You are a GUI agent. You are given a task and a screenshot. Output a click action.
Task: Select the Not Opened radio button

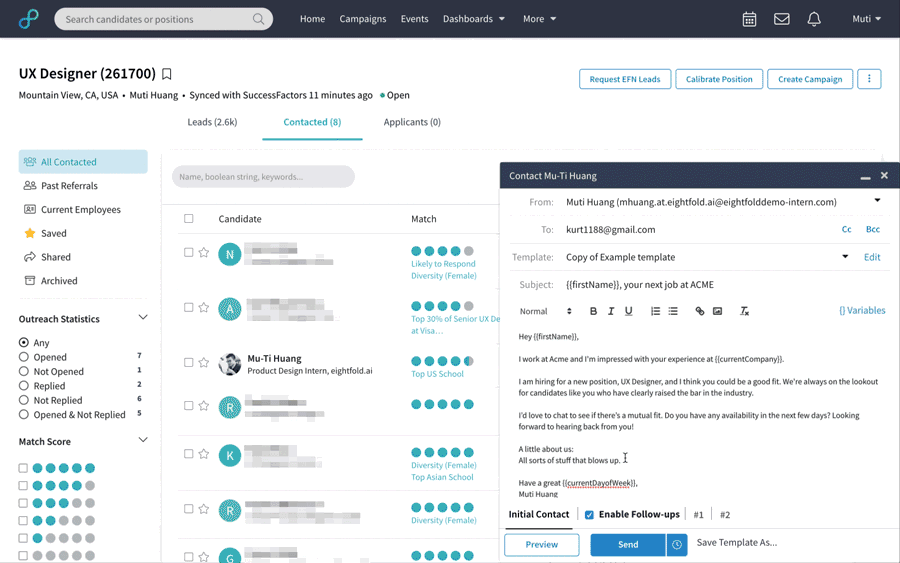pos(24,371)
